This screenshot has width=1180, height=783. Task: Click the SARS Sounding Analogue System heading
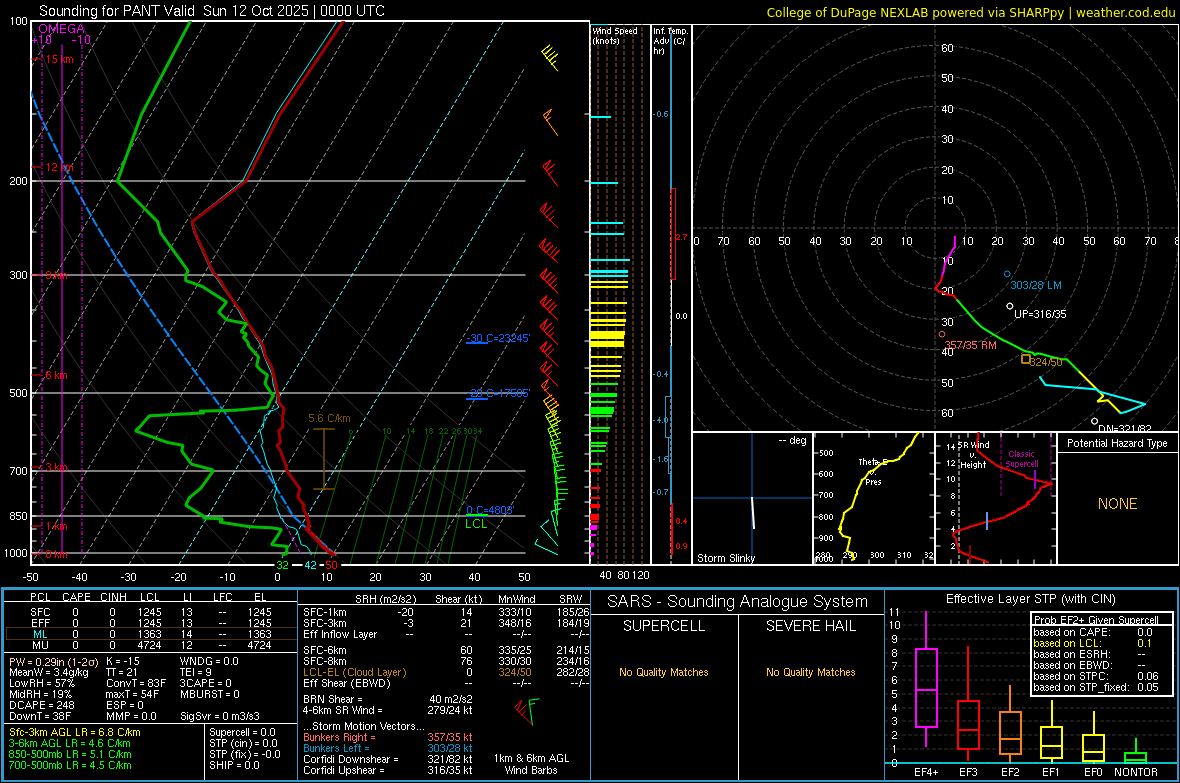click(738, 602)
